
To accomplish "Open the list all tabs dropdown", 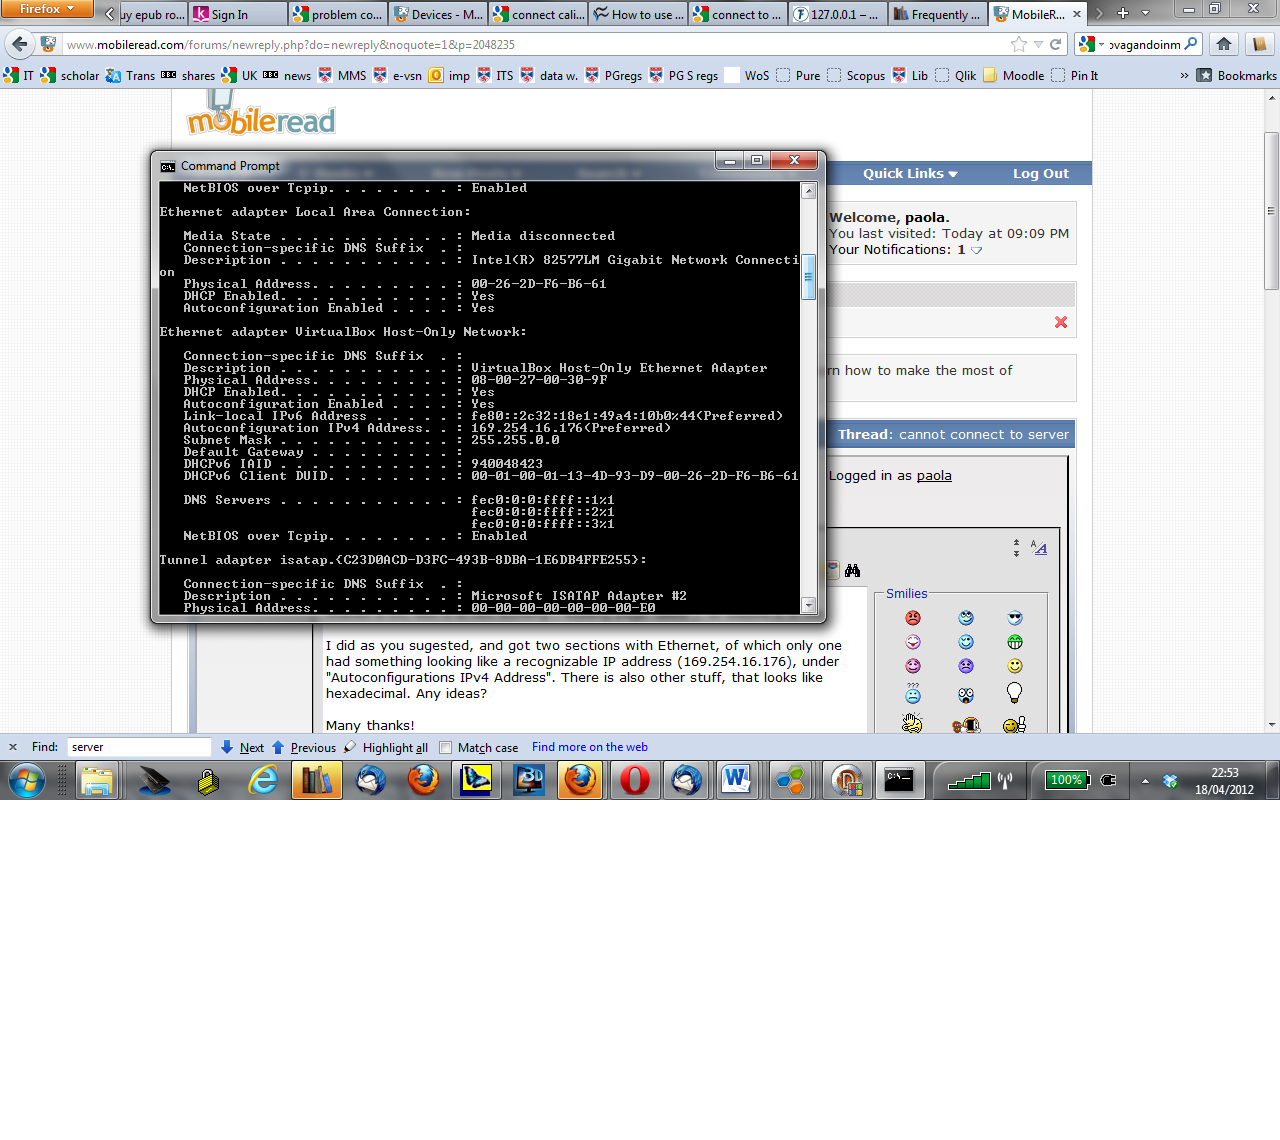I will pyautogui.click(x=1145, y=13).
